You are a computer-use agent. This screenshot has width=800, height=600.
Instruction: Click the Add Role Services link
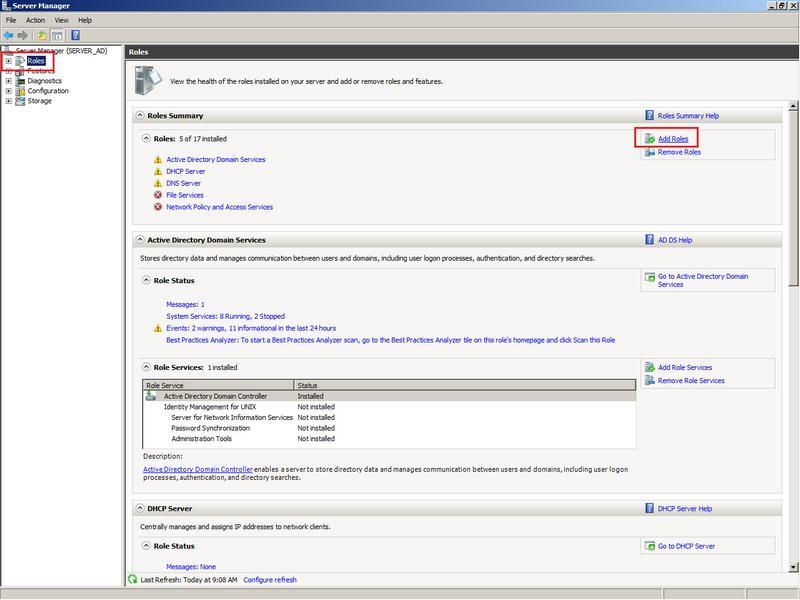(x=685, y=367)
